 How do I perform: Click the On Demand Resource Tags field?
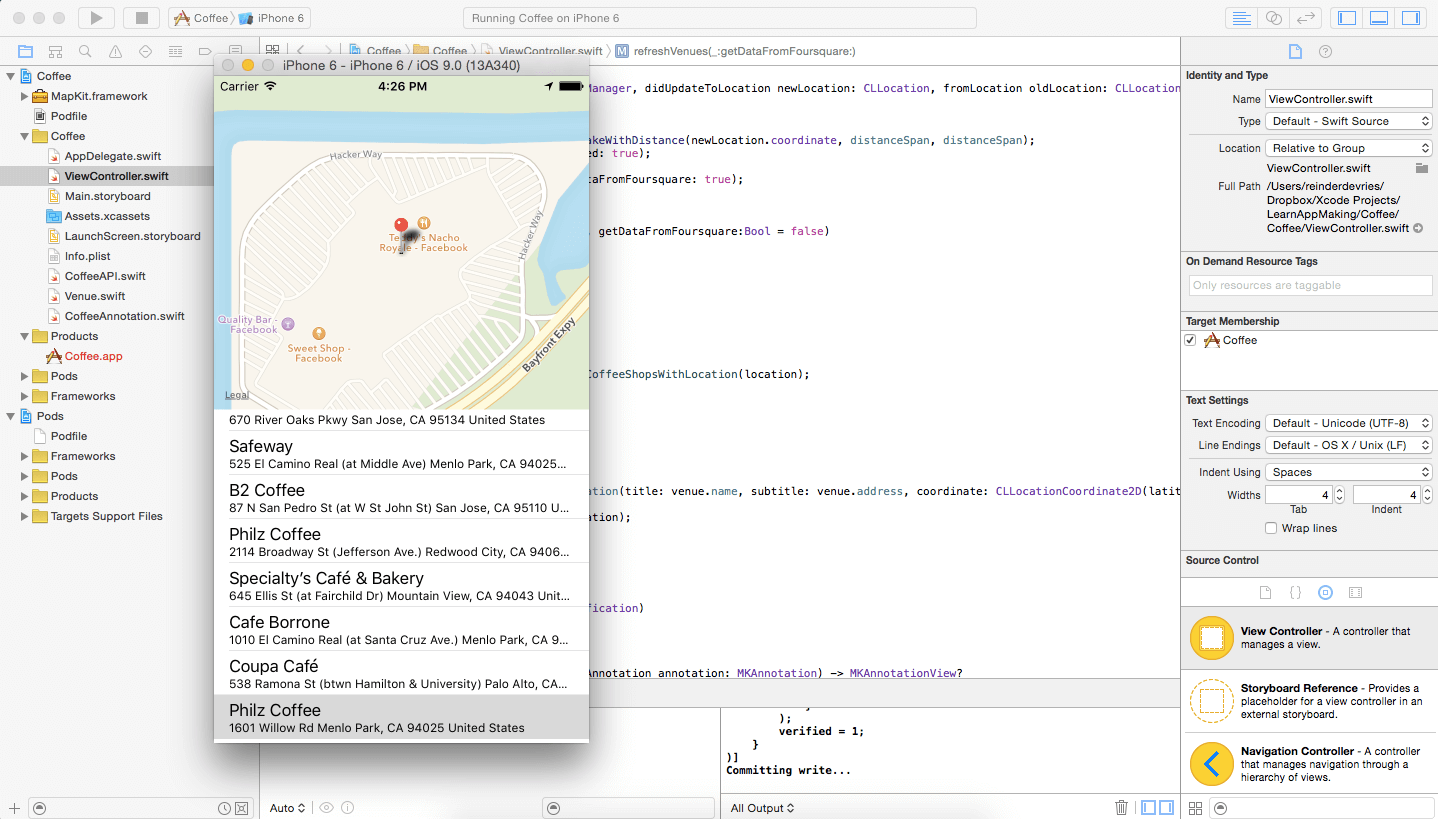click(x=1311, y=285)
